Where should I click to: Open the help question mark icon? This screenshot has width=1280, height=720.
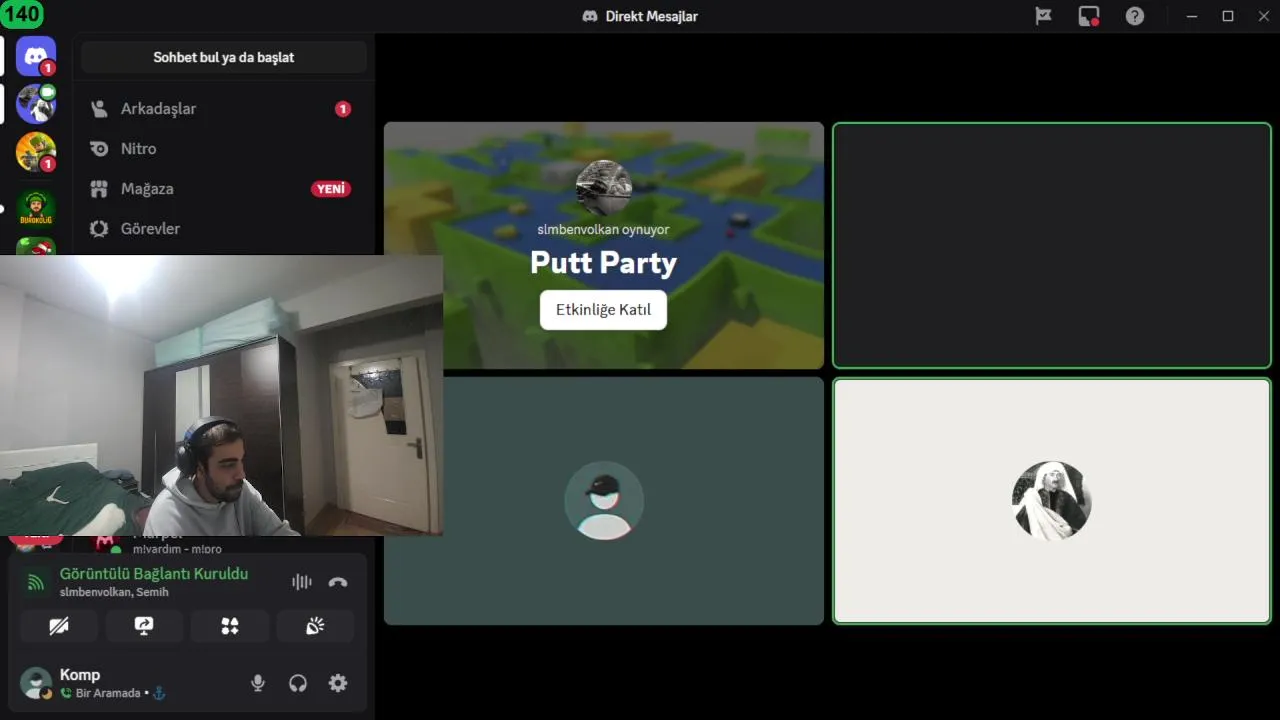click(x=1135, y=16)
